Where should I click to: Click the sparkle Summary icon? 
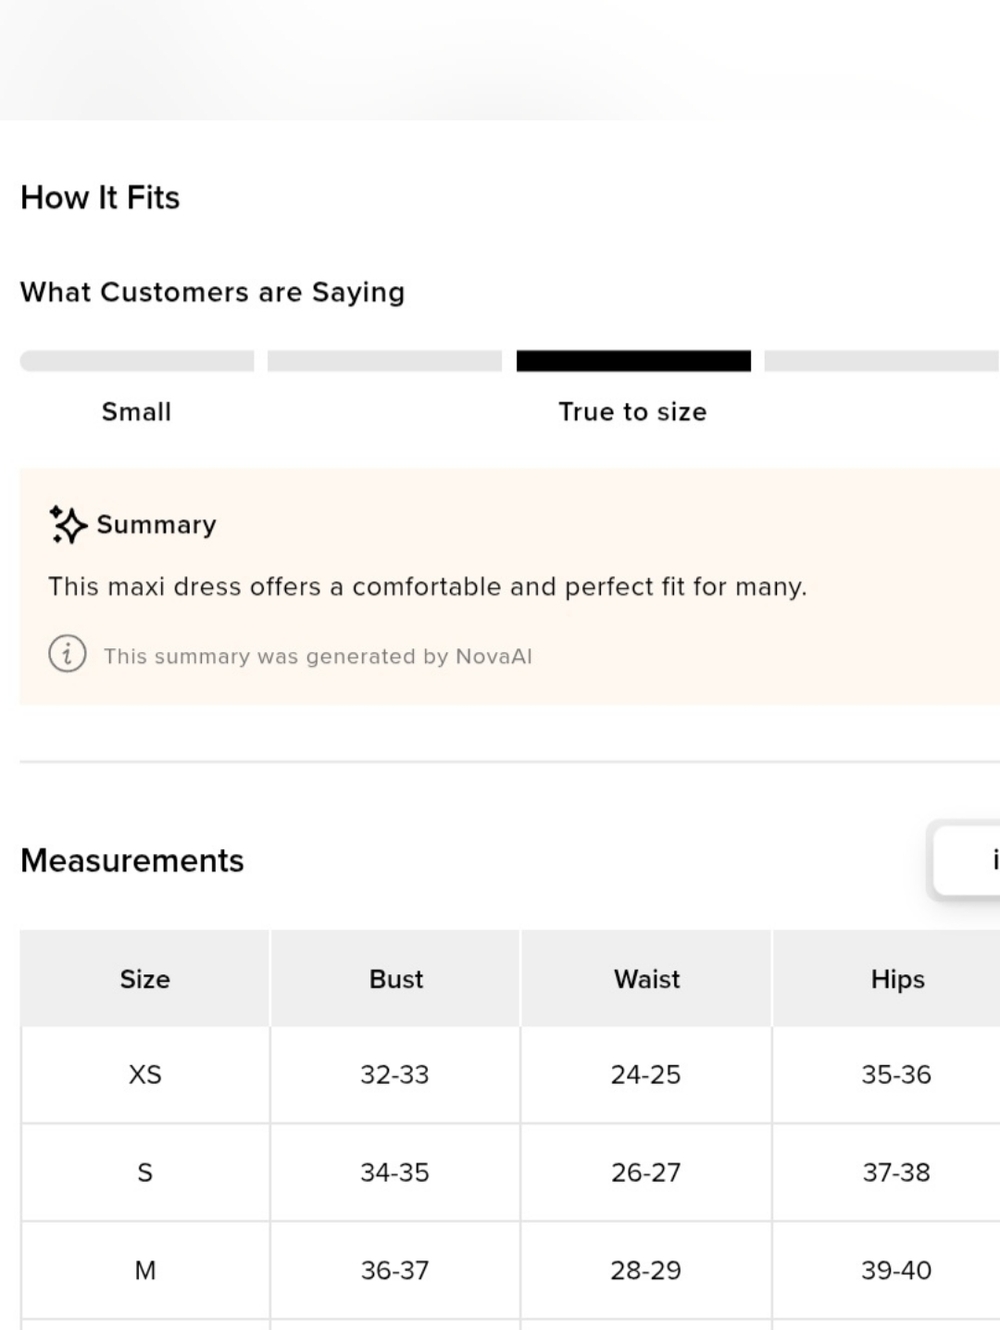(67, 524)
